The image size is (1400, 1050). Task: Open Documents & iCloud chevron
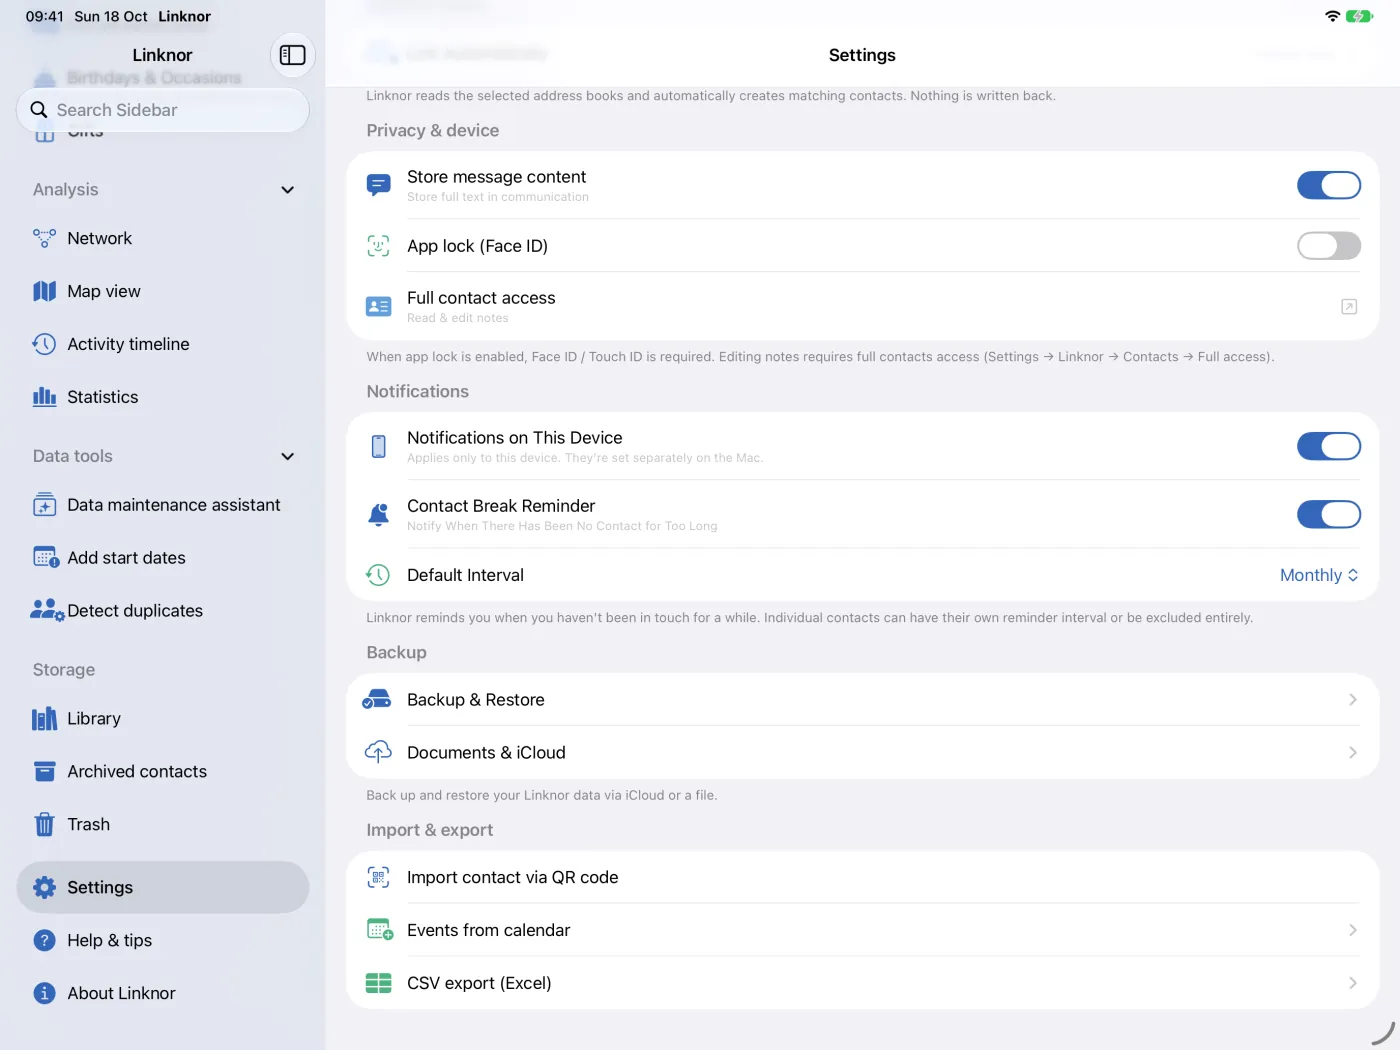click(1352, 753)
